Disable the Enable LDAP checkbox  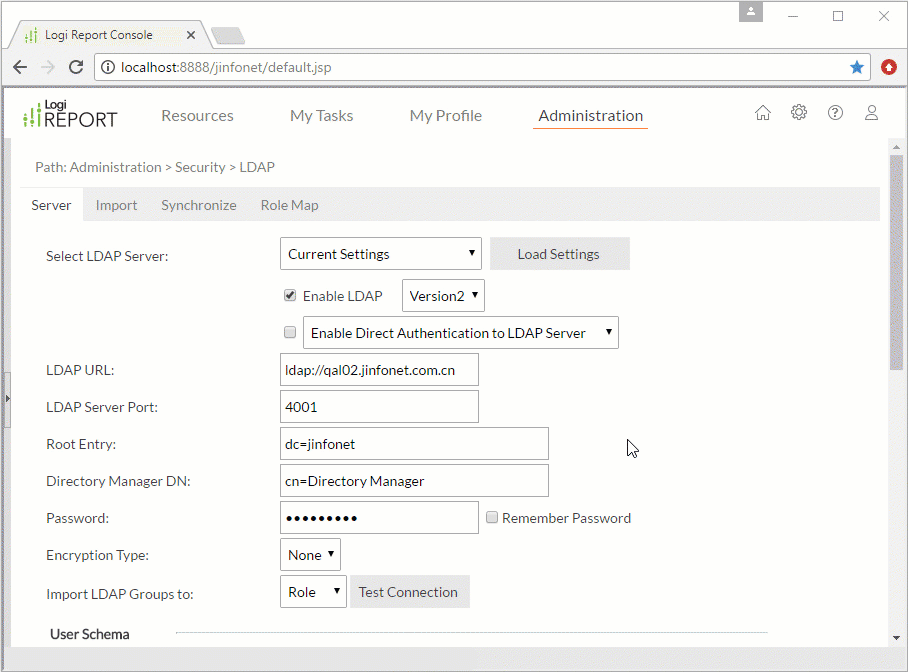coord(290,295)
